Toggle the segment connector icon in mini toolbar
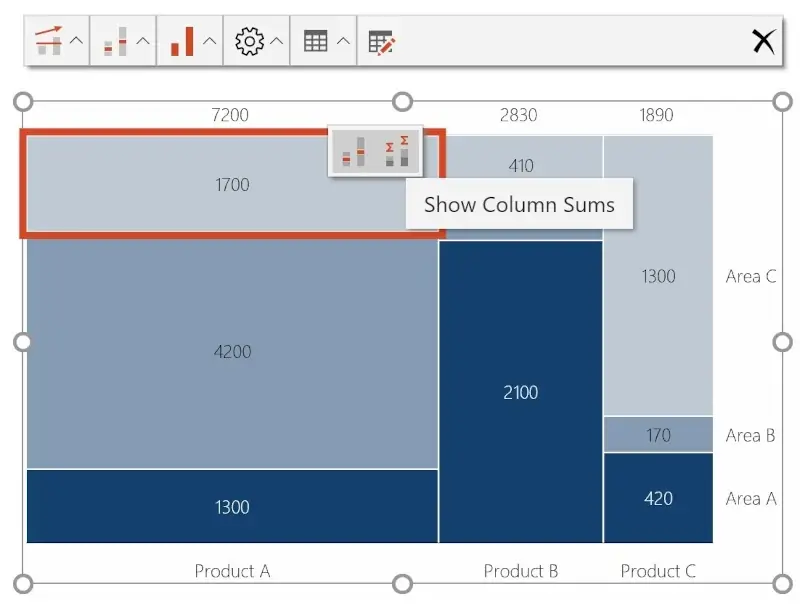 coord(352,152)
